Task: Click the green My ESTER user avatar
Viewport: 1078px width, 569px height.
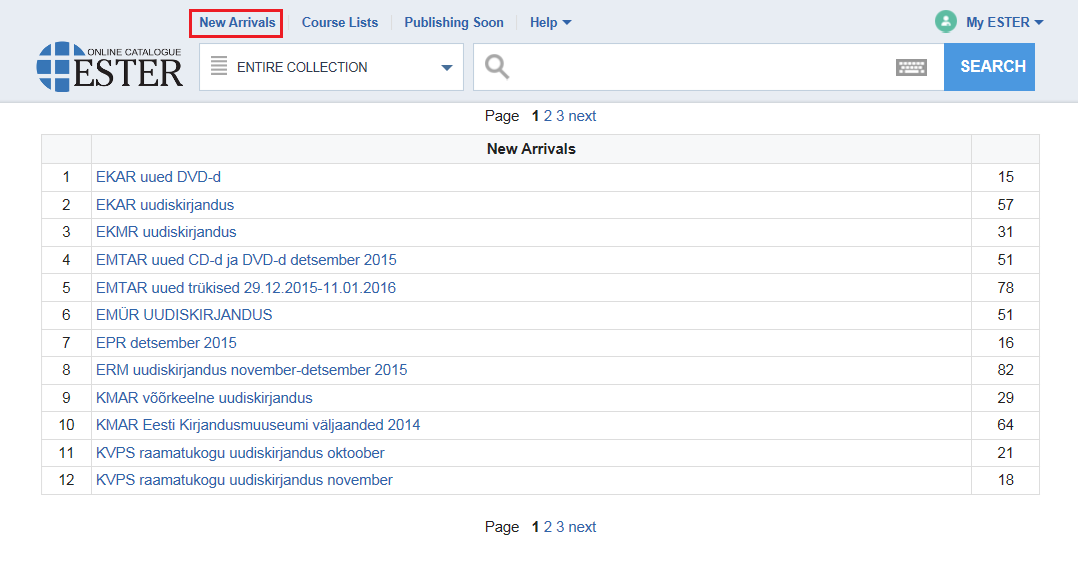Action: [x=946, y=22]
